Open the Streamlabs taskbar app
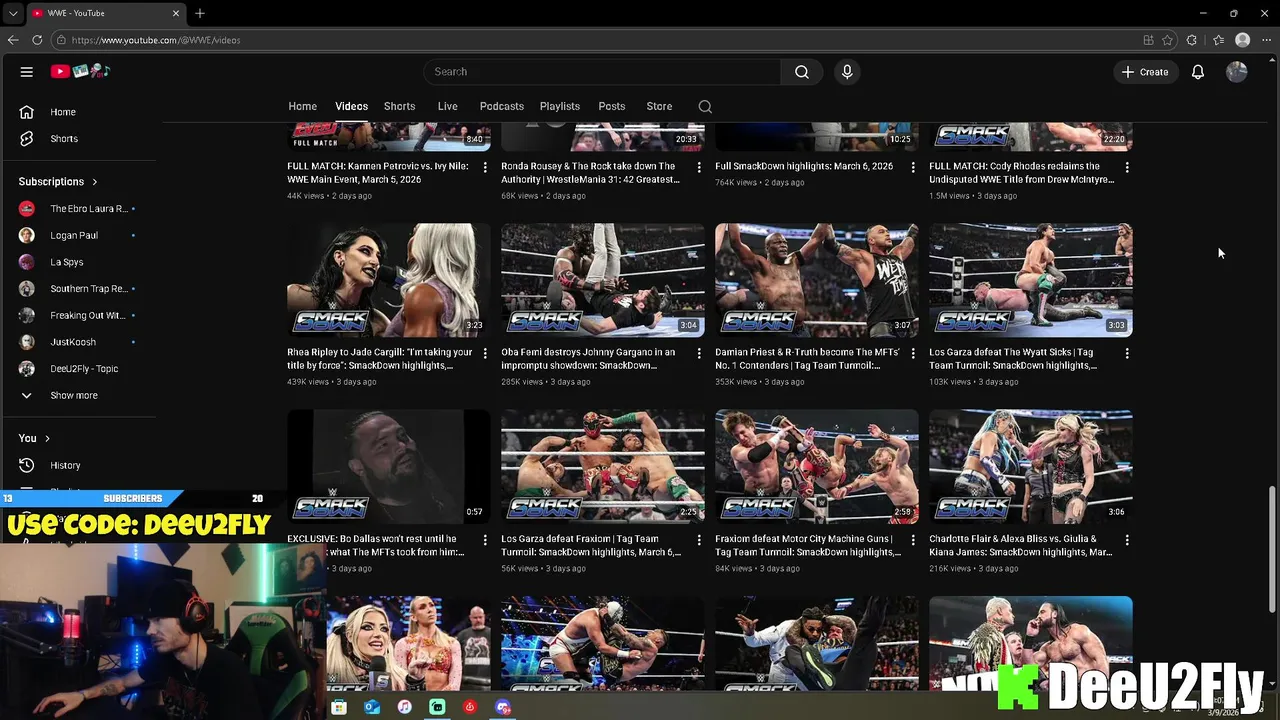This screenshot has height=720, width=1280. [x=437, y=707]
